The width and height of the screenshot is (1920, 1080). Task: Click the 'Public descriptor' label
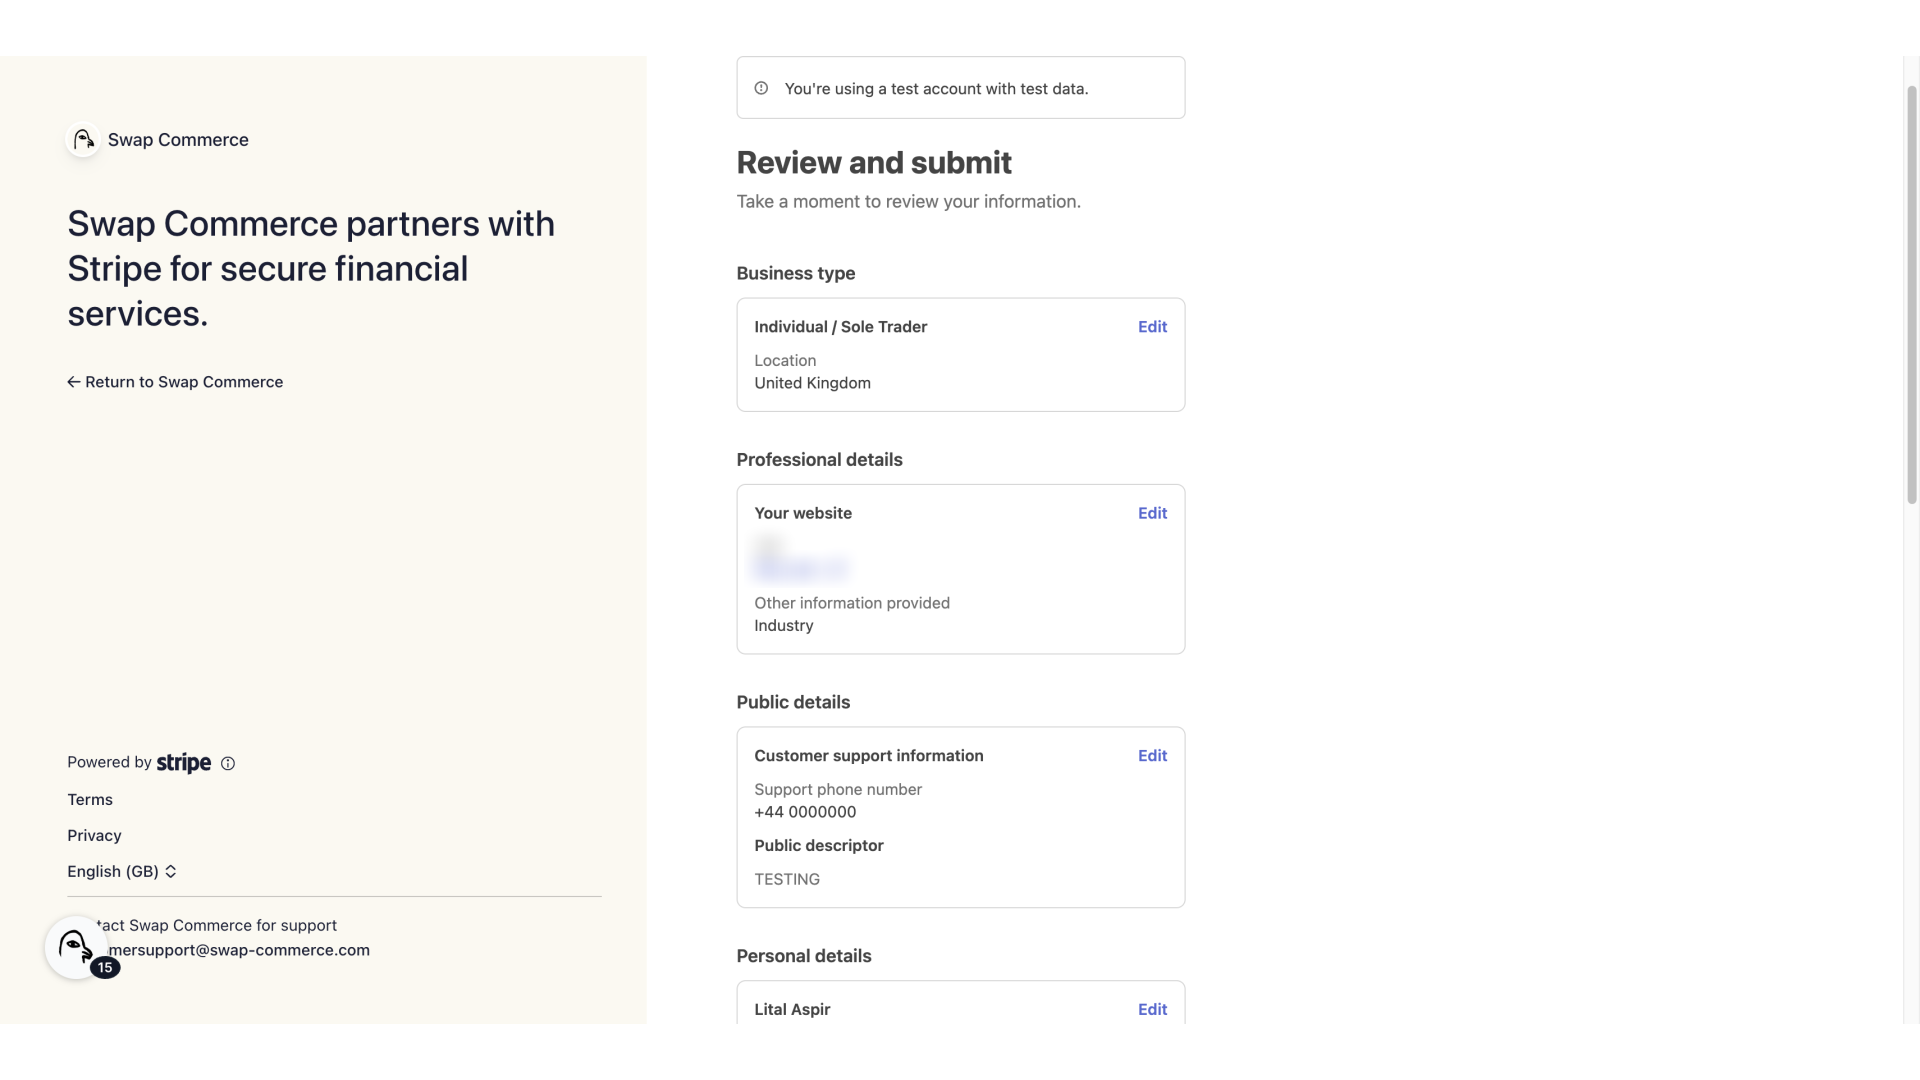pos(819,846)
